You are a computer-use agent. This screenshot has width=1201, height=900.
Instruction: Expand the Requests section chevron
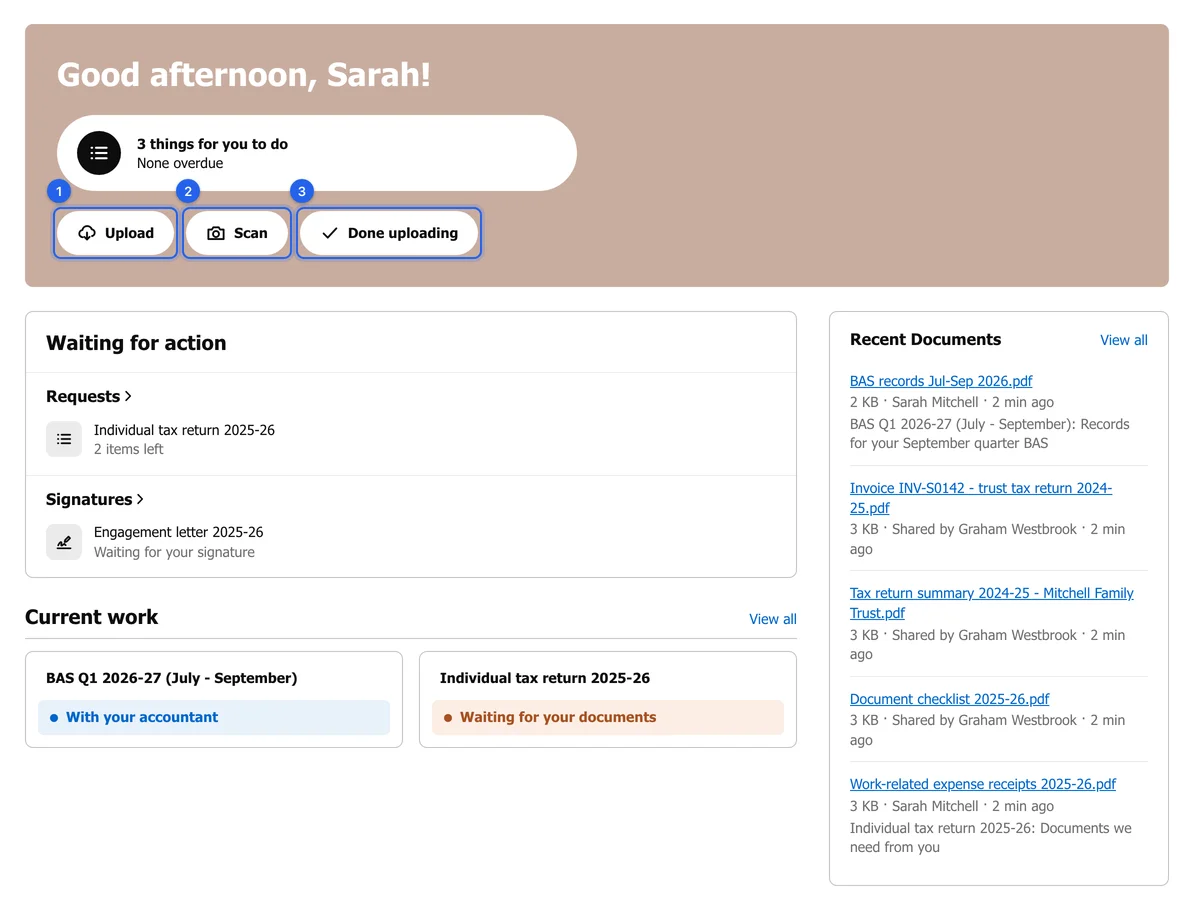128,397
